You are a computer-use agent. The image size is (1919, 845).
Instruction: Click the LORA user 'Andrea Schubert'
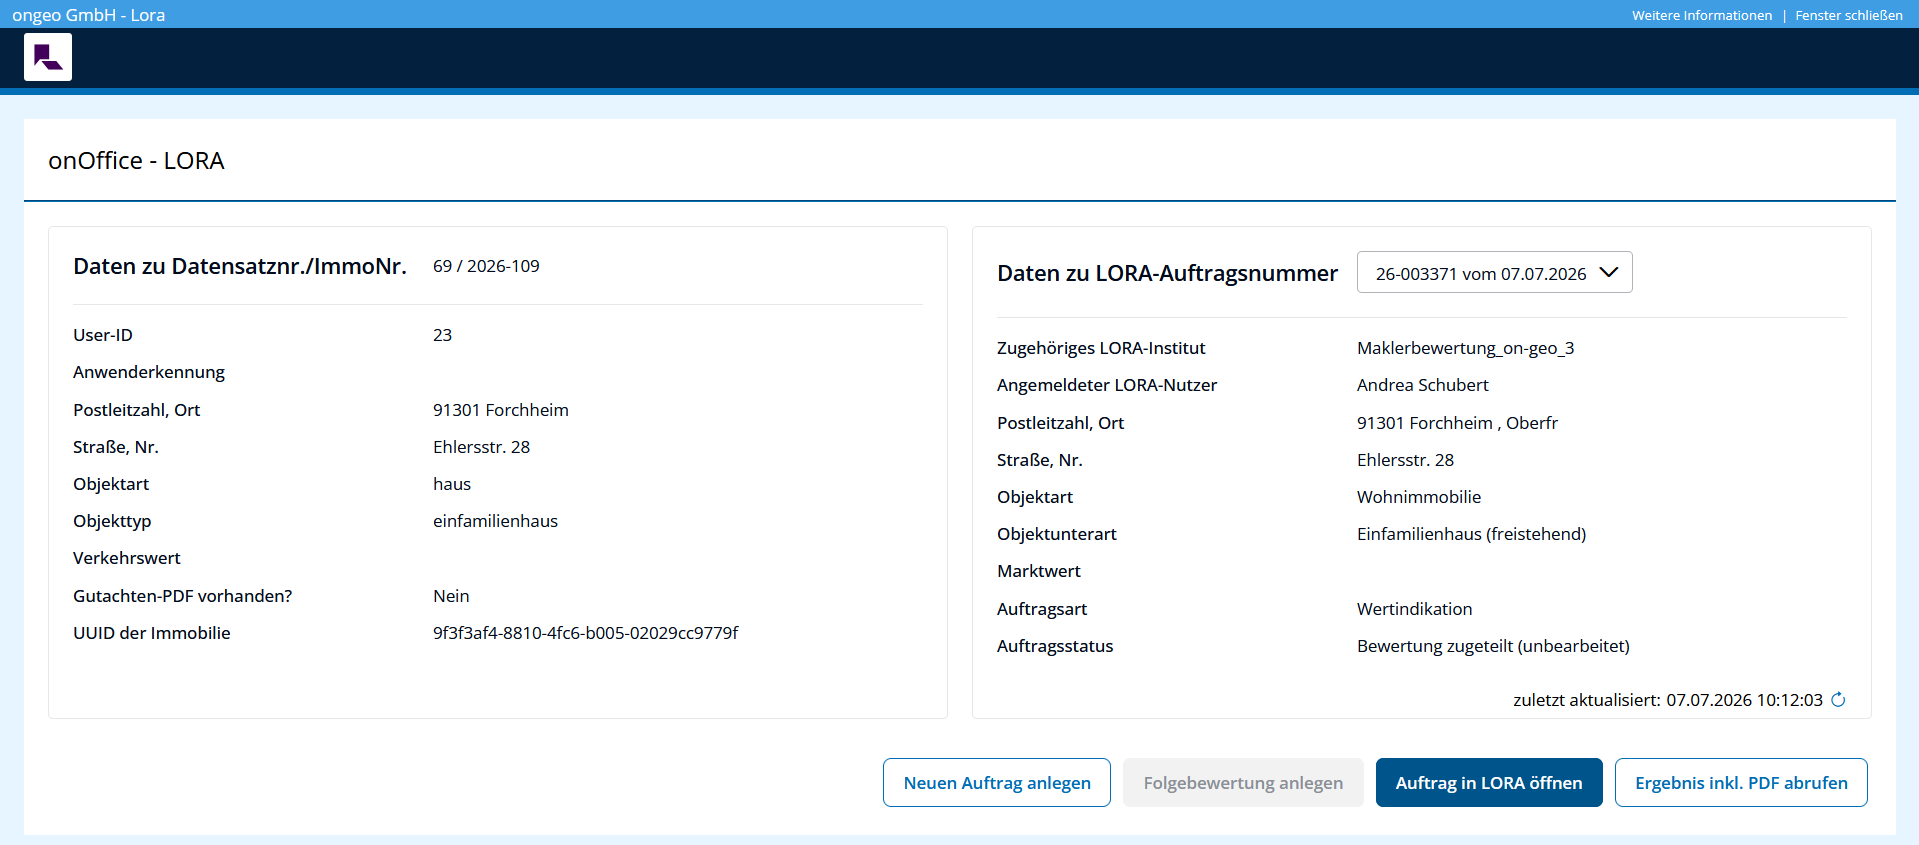pos(1422,385)
